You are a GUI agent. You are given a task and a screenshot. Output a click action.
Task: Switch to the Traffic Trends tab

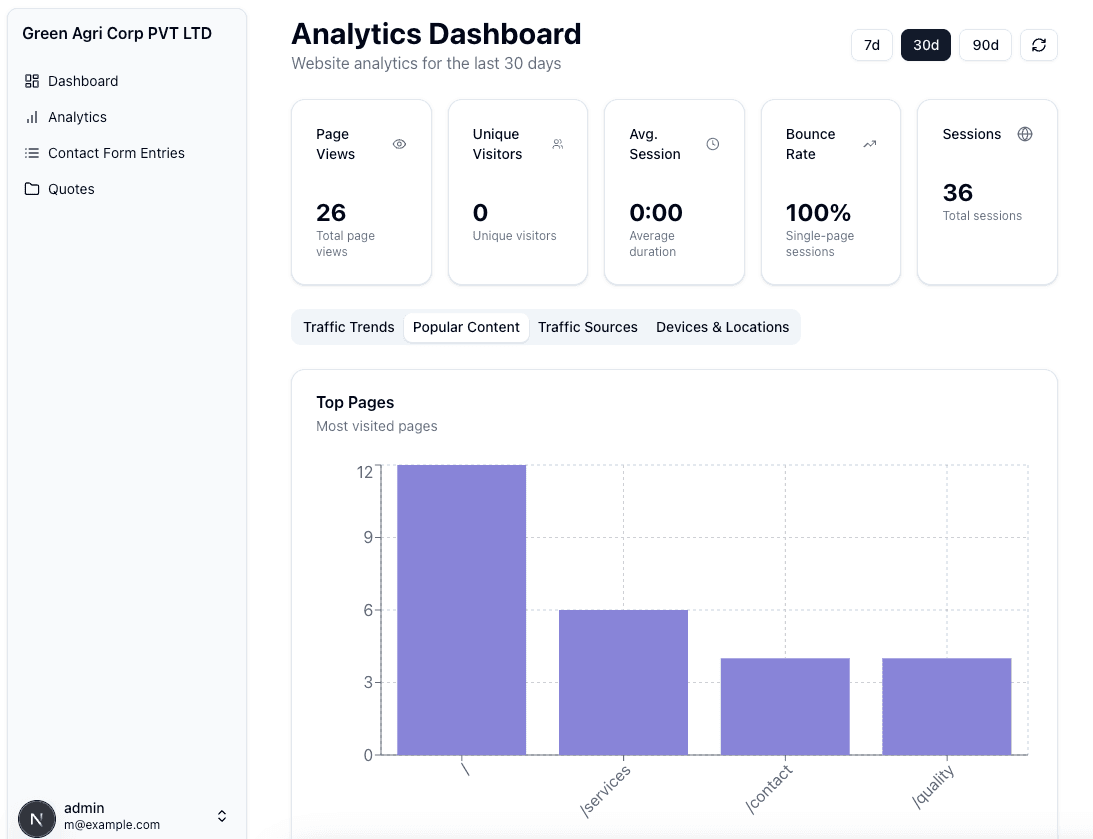click(x=348, y=327)
